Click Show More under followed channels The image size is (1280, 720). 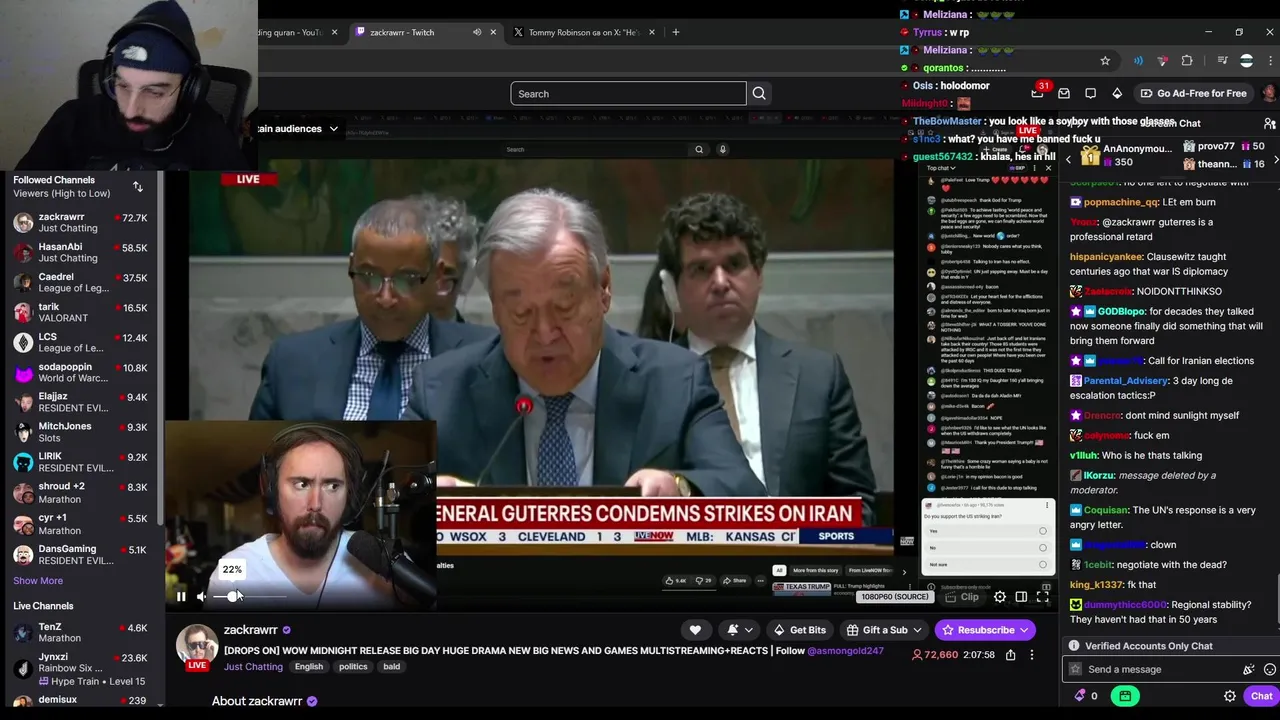click(x=38, y=581)
